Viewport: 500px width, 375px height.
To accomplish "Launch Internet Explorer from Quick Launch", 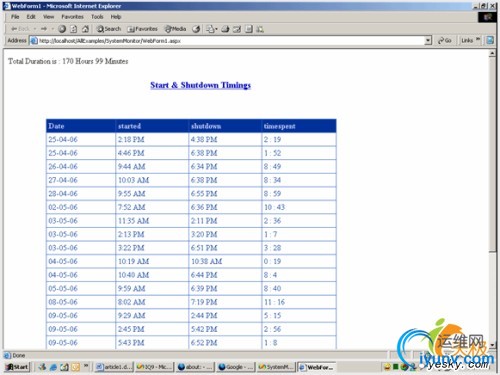I will point(53,367).
